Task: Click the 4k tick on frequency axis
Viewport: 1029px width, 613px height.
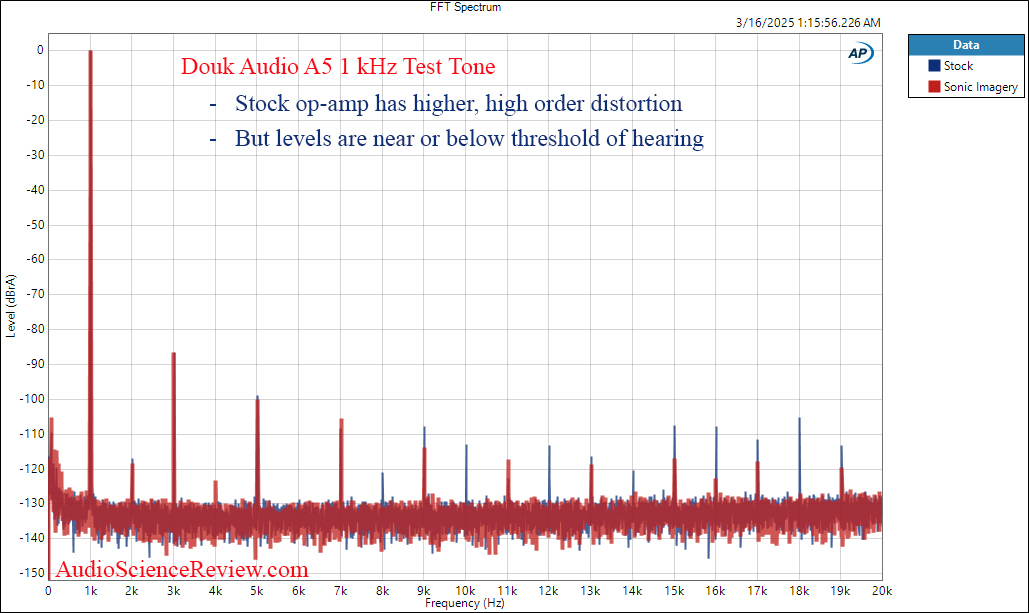Action: (x=215, y=591)
